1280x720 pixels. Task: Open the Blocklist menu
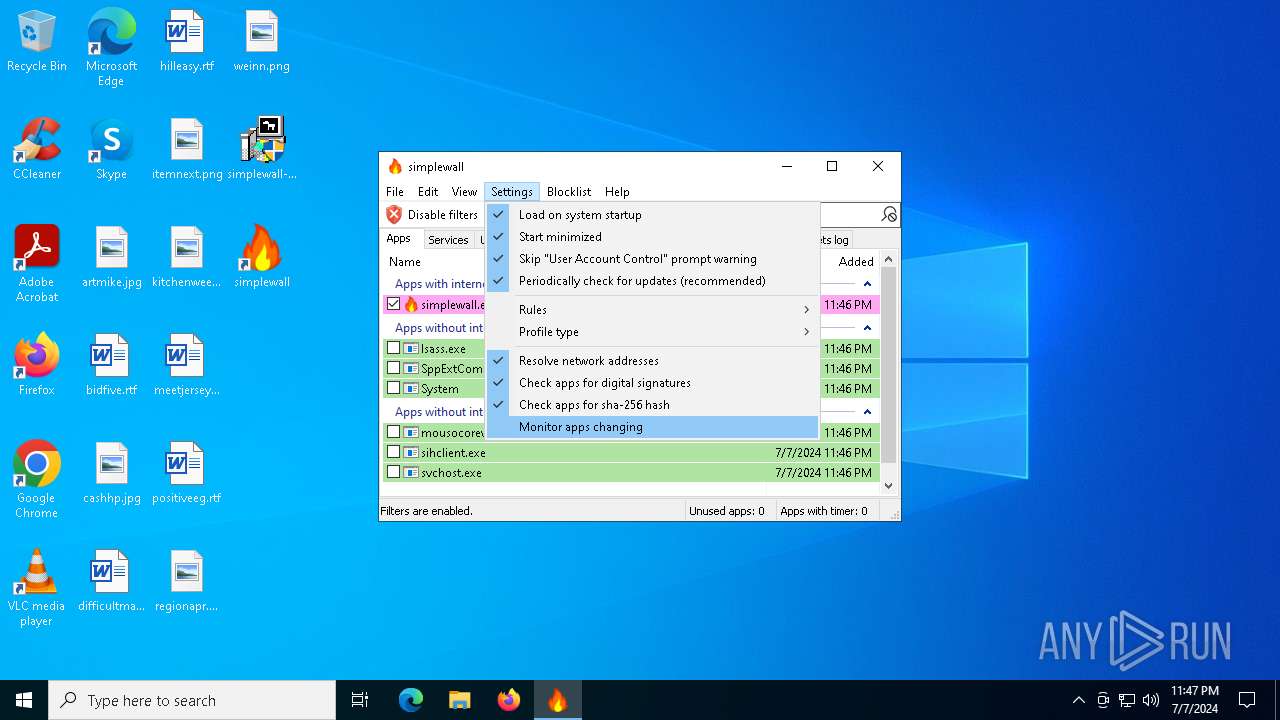pos(569,192)
